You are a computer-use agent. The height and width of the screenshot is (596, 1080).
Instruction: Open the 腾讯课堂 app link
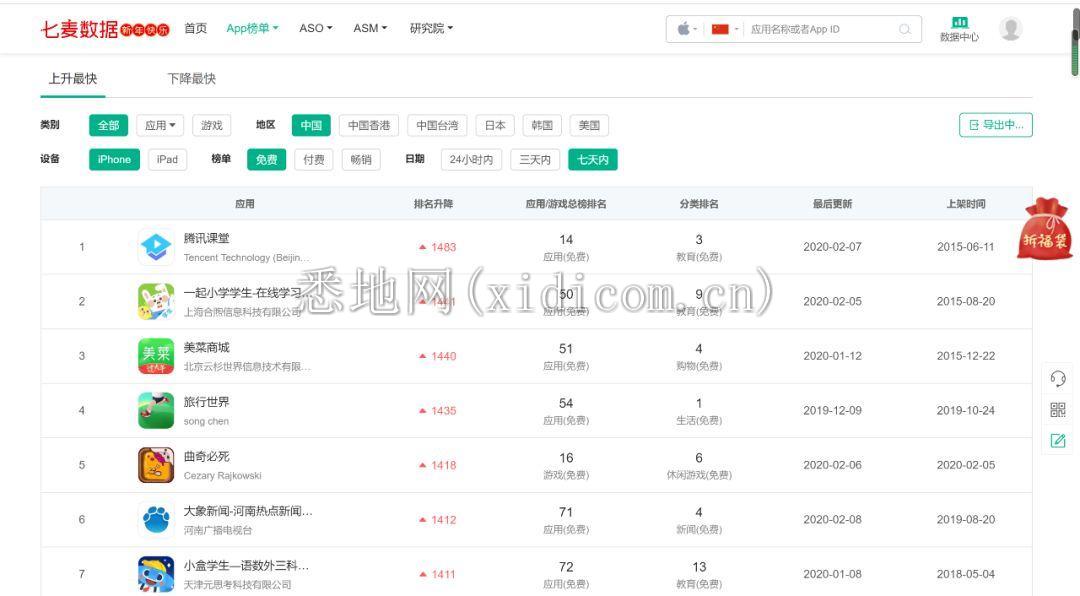click(206, 238)
